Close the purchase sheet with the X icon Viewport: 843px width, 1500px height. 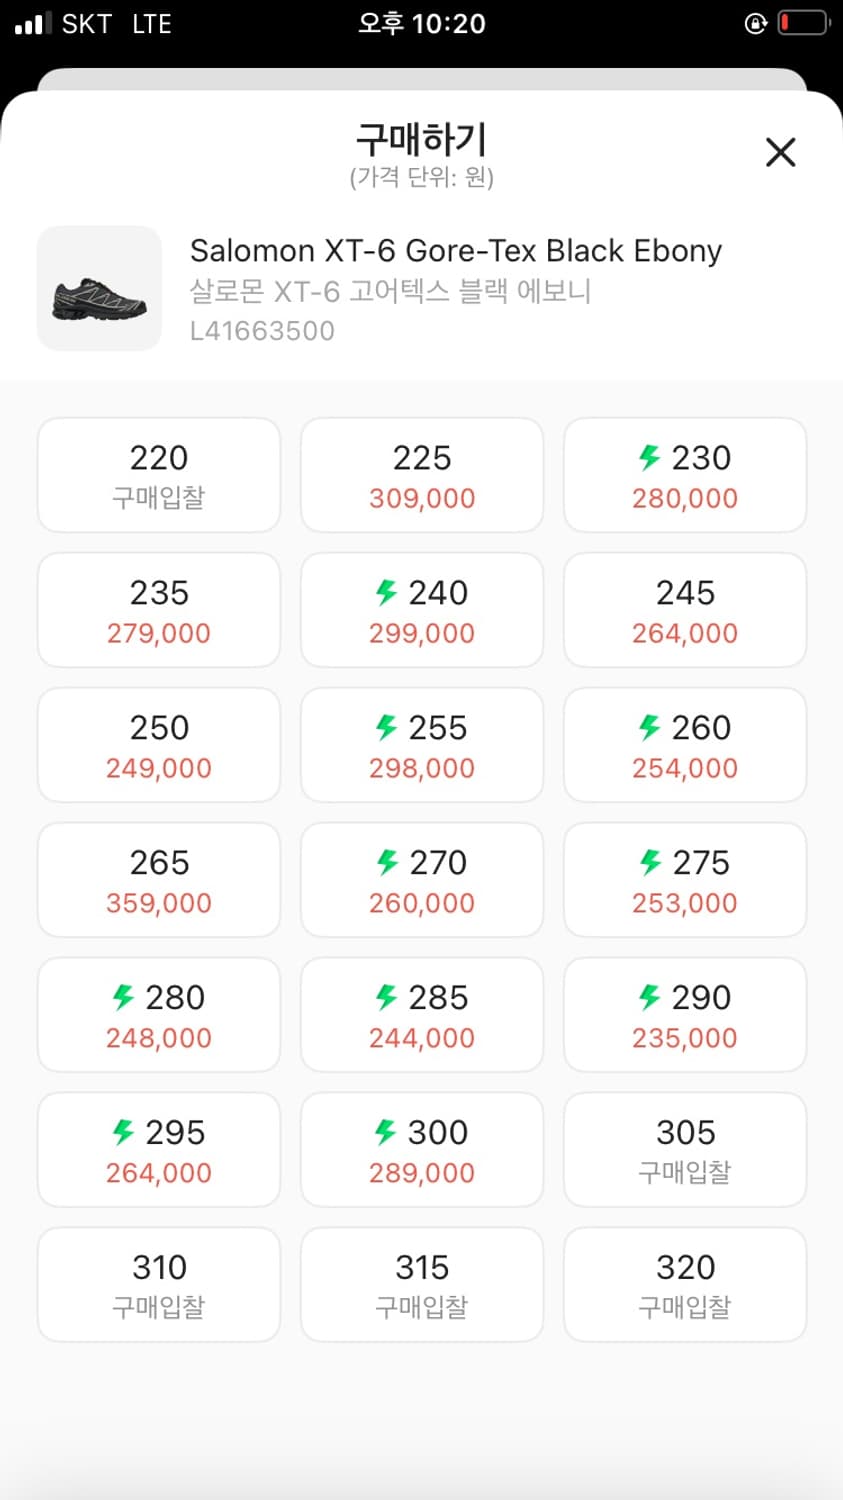(780, 152)
